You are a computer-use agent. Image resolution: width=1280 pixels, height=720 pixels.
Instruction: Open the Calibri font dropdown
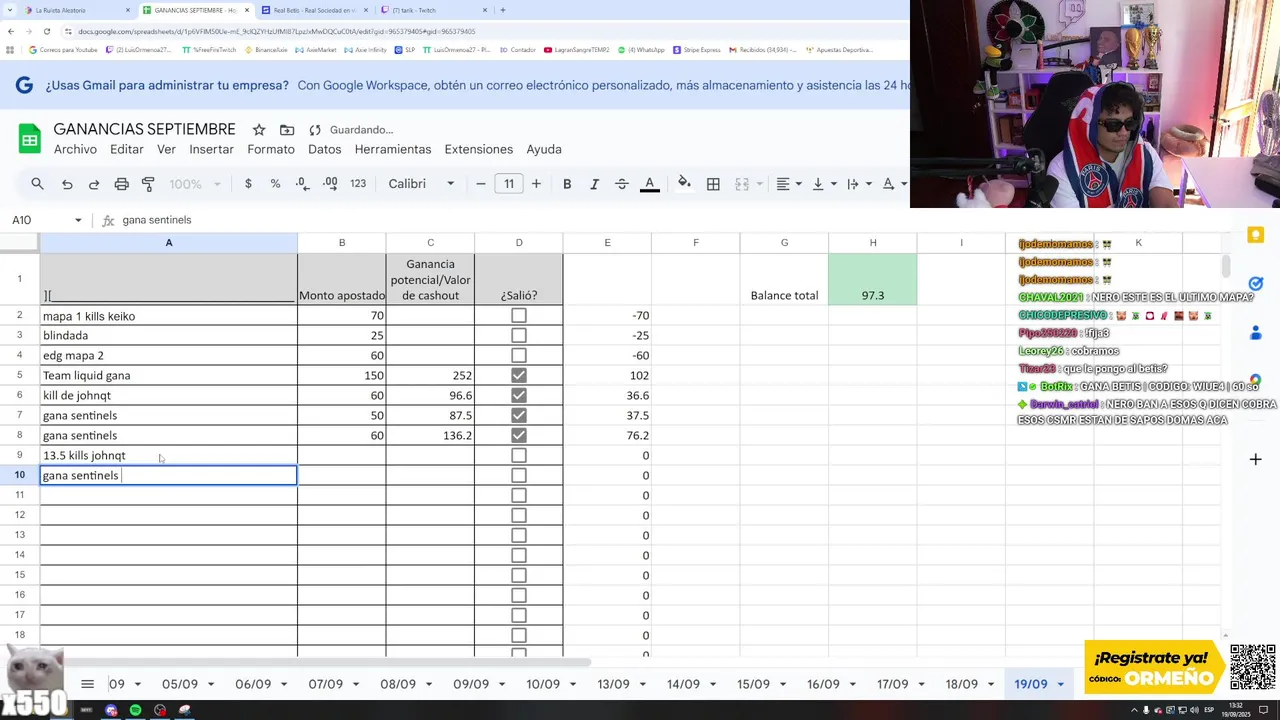(421, 184)
